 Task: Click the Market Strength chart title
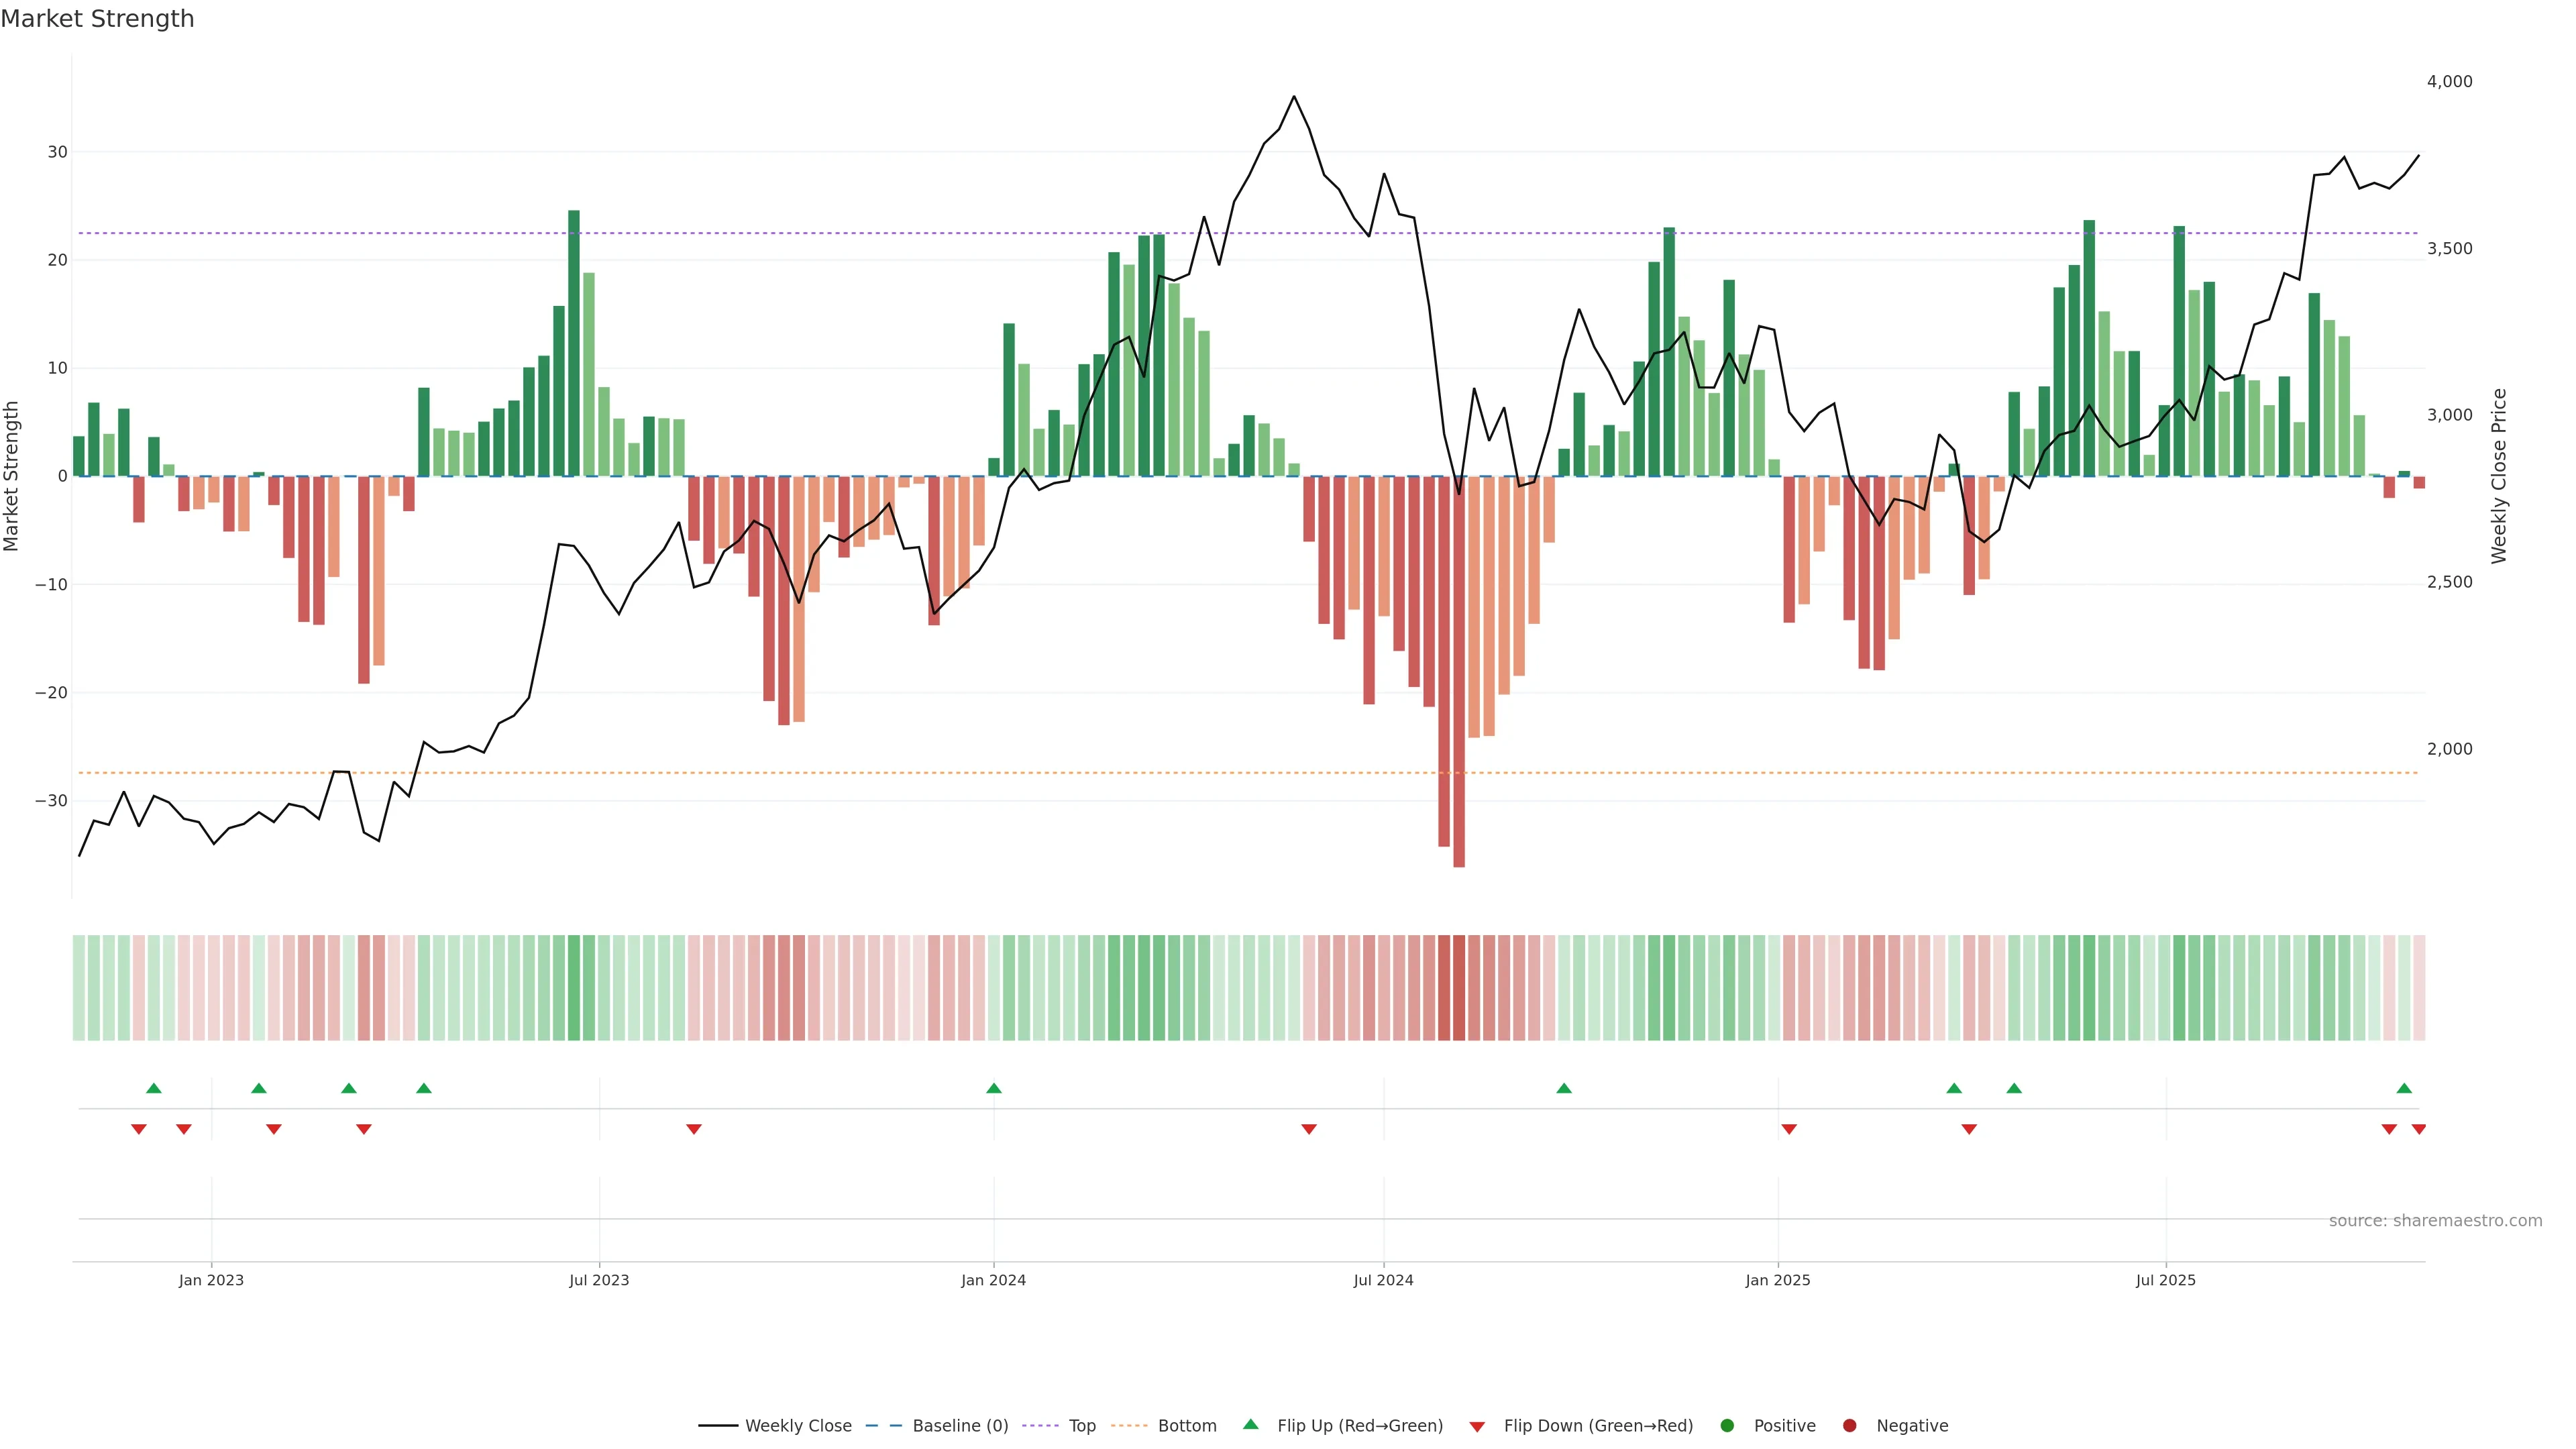click(x=97, y=19)
